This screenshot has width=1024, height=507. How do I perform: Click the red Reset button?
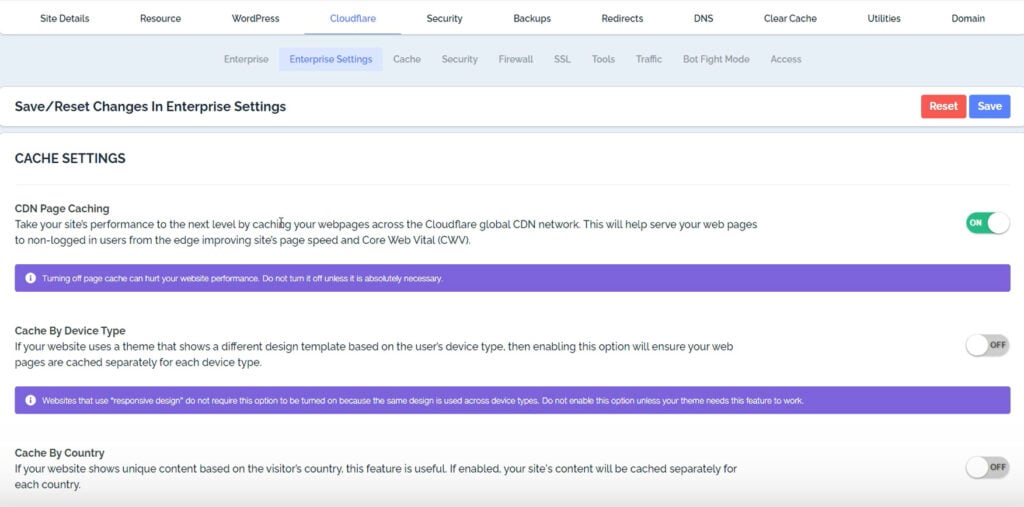pos(944,106)
